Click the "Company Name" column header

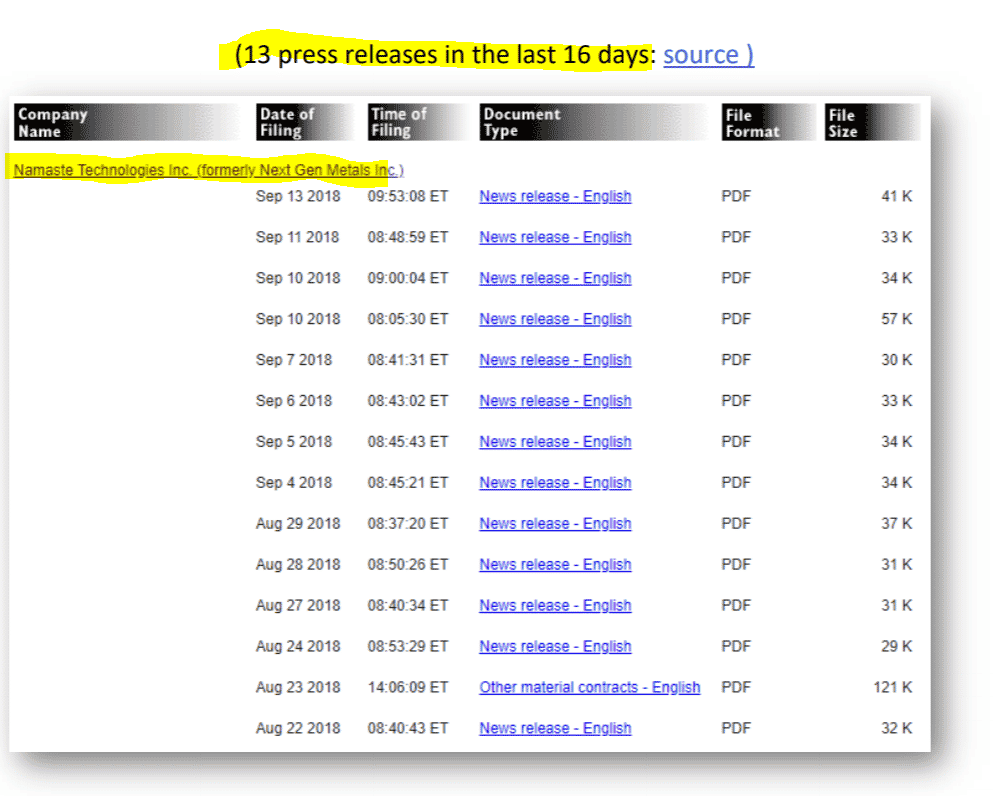click(127, 122)
